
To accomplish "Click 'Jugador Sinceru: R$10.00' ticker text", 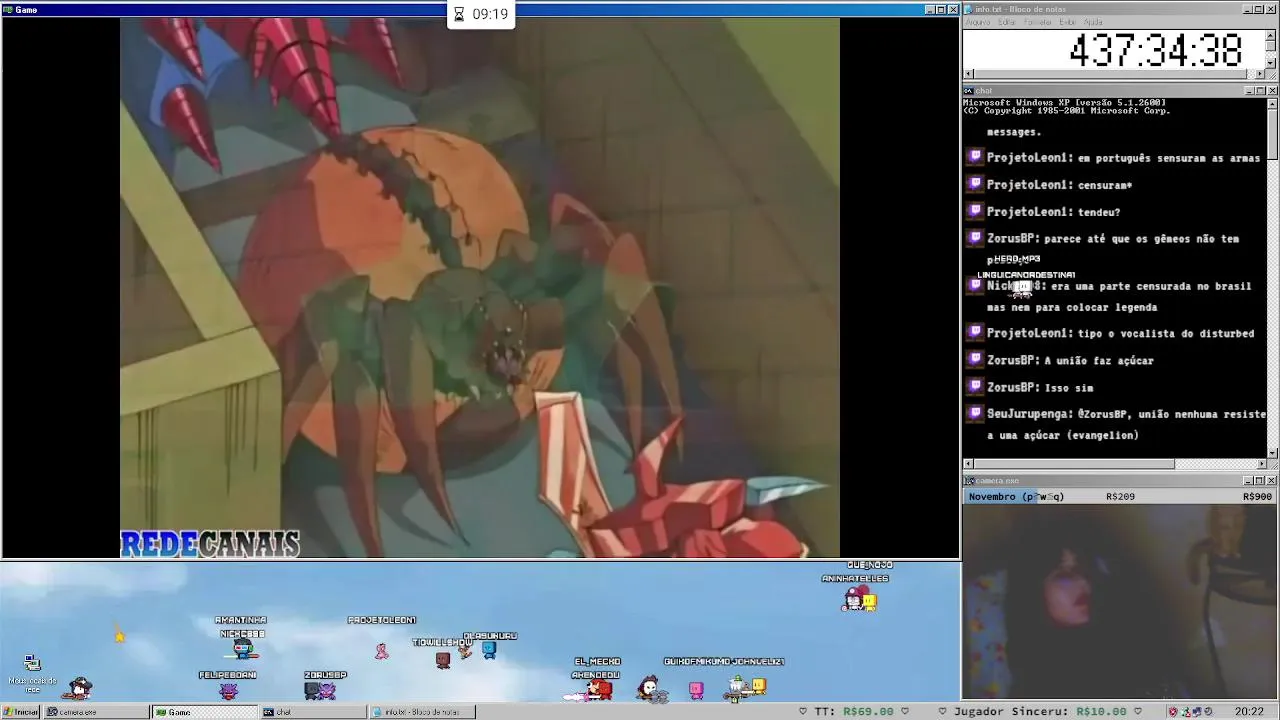I will pos(1040,712).
